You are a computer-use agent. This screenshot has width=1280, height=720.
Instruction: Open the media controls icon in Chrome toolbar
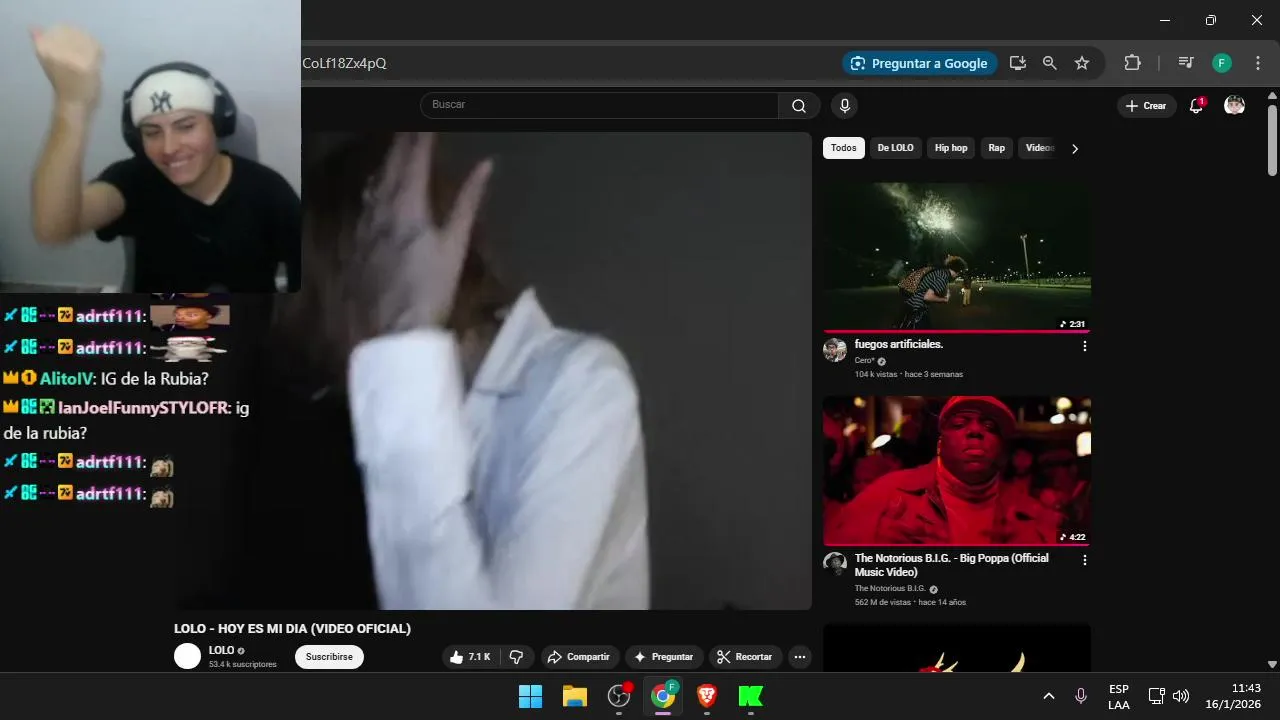click(1186, 63)
